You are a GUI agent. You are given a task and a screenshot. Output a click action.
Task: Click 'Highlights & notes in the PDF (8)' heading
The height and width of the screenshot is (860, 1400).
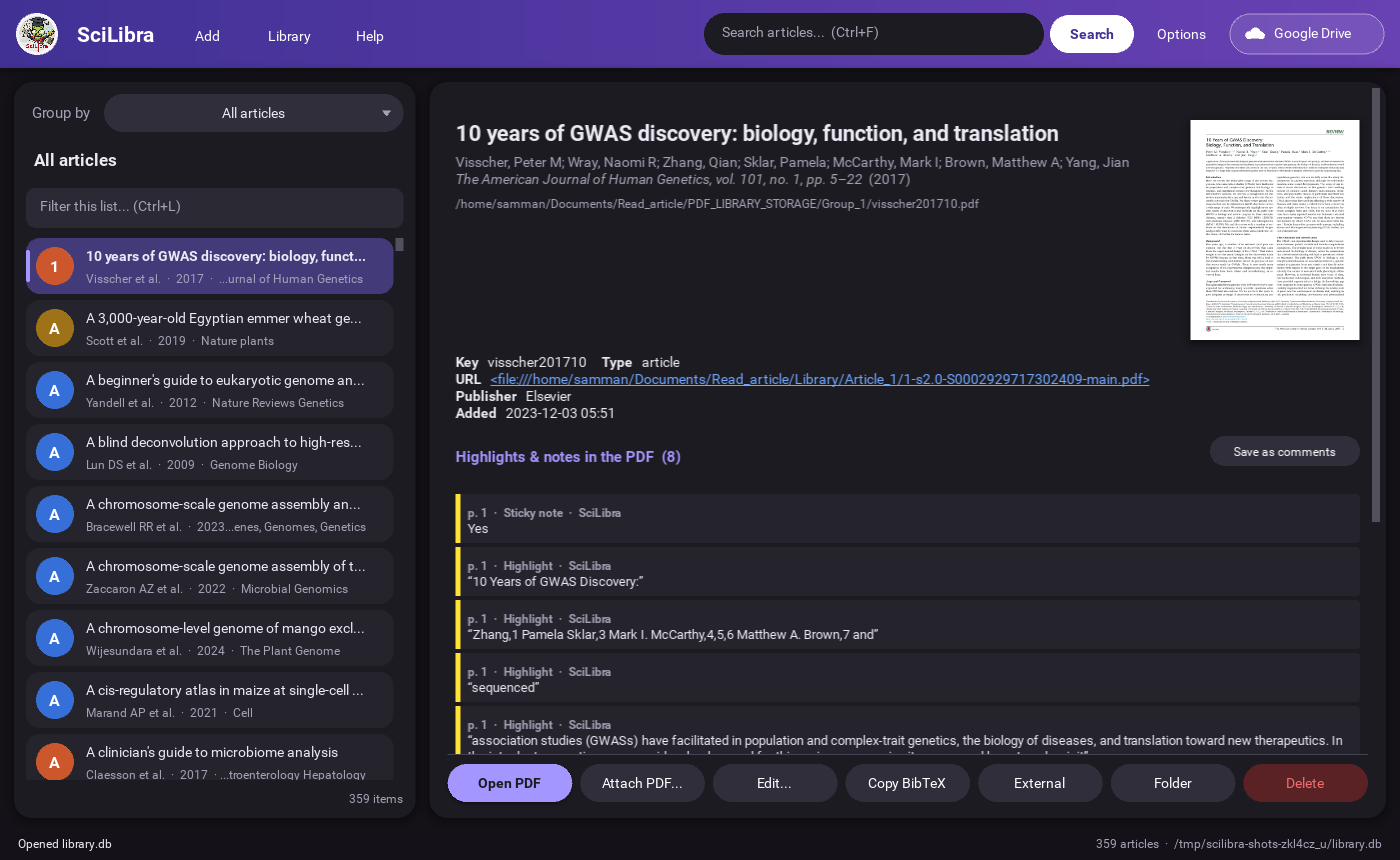tap(568, 457)
